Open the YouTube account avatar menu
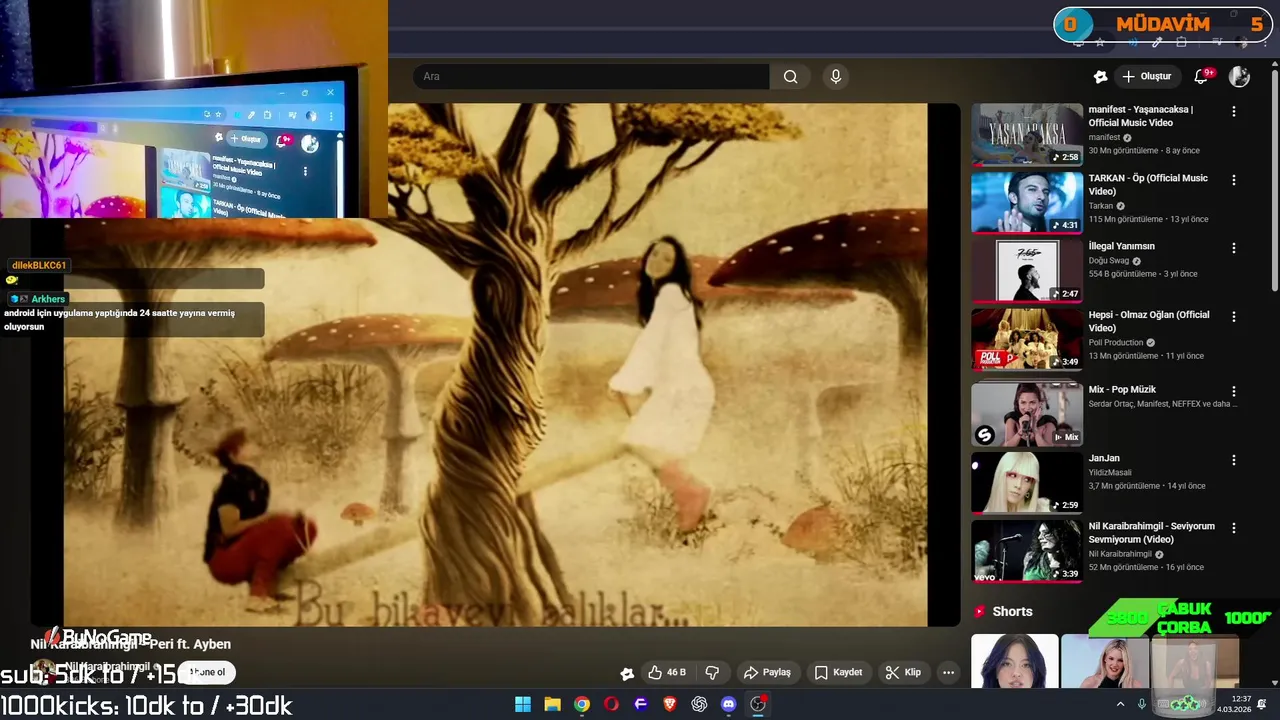 click(1239, 77)
